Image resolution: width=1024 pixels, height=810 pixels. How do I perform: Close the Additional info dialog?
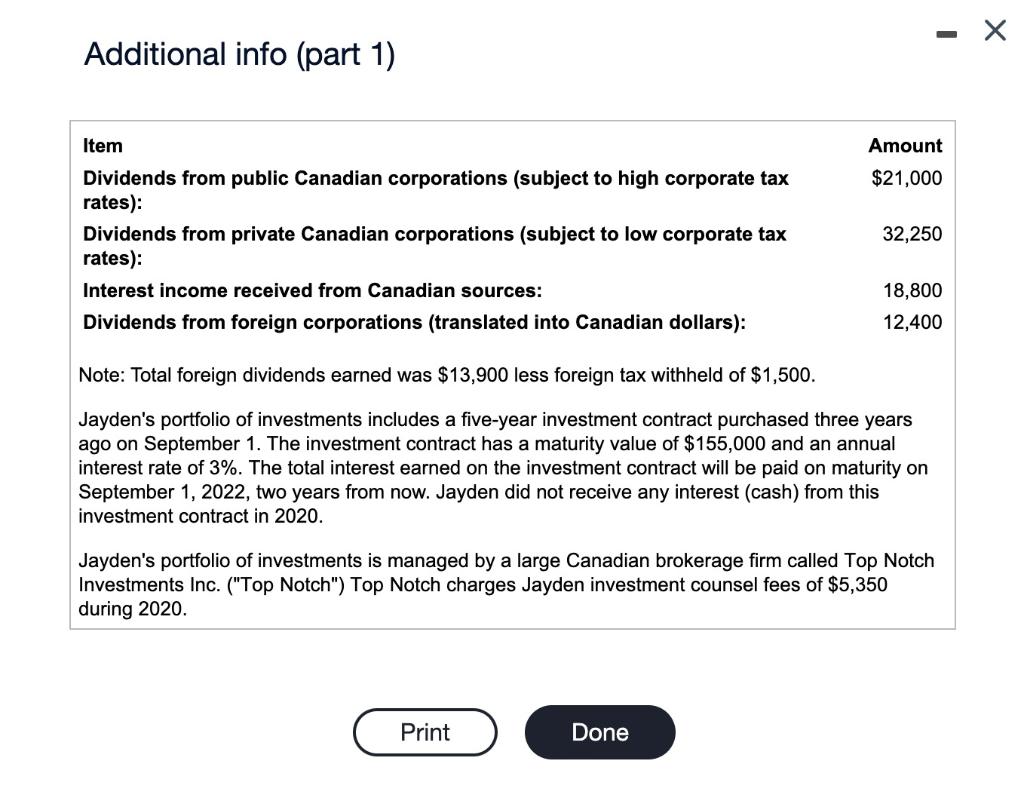[x=993, y=31]
